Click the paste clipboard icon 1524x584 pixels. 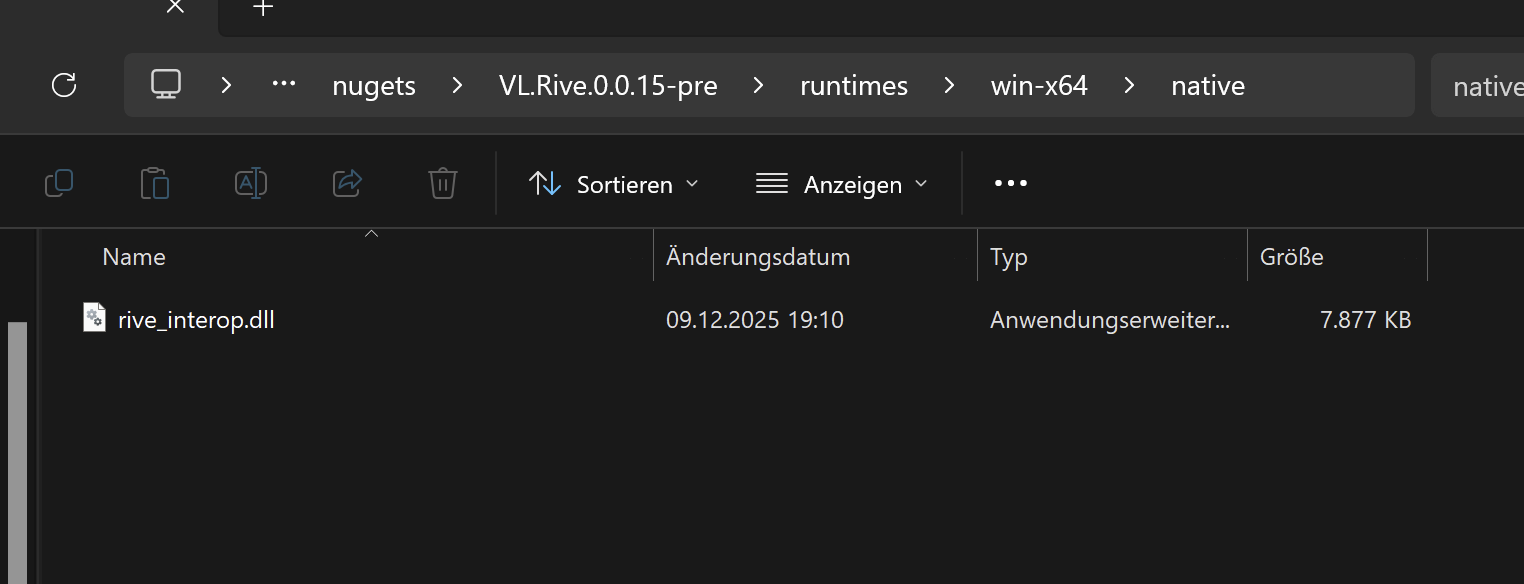(155, 183)
